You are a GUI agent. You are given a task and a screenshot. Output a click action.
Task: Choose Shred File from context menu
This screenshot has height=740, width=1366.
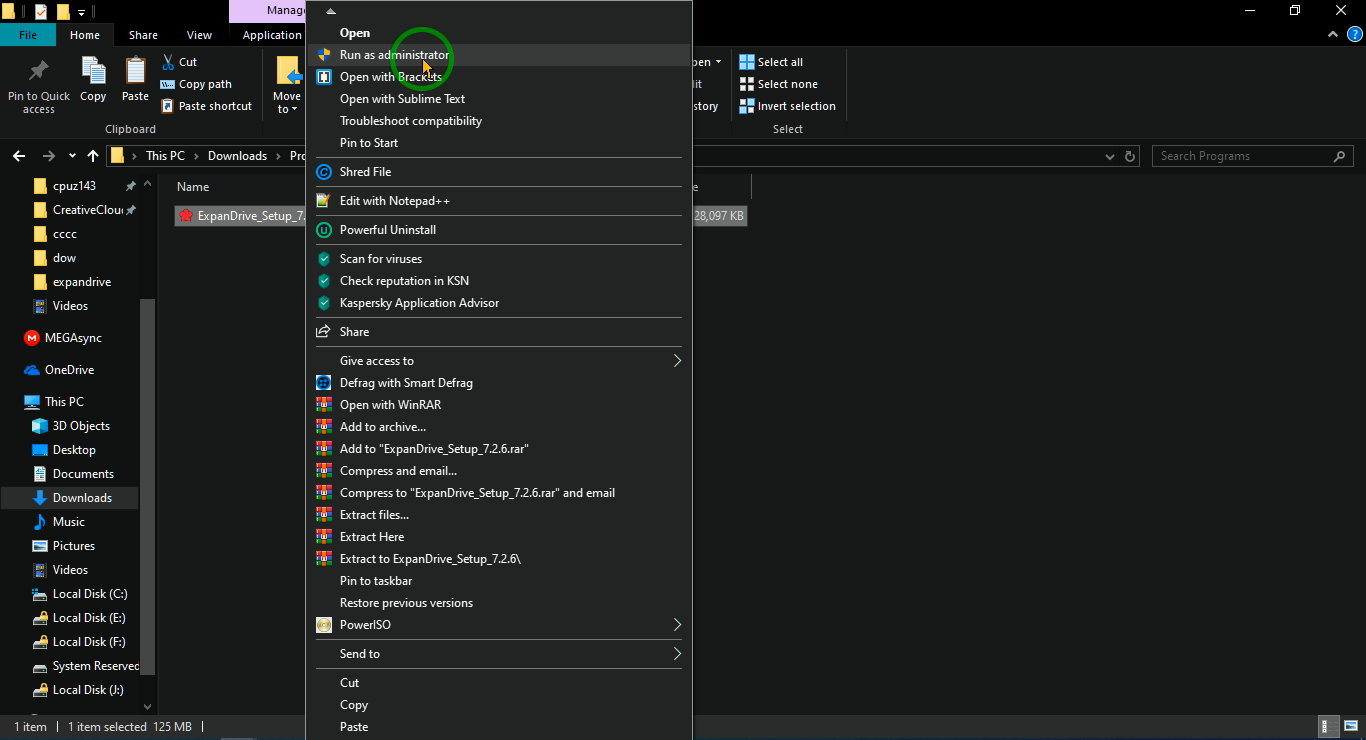(498, 172)
